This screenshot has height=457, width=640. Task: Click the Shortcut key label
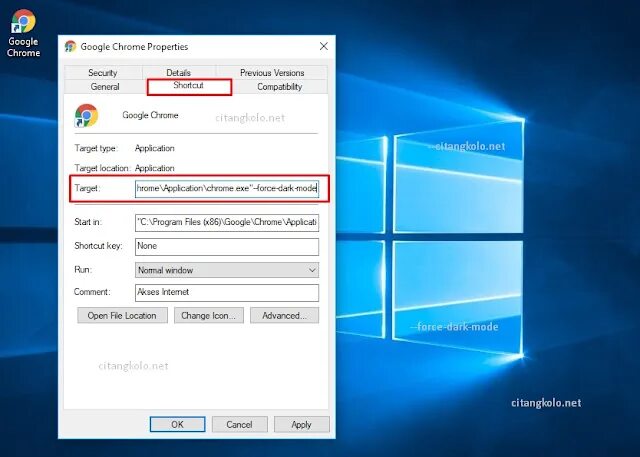tap(98, 246)
